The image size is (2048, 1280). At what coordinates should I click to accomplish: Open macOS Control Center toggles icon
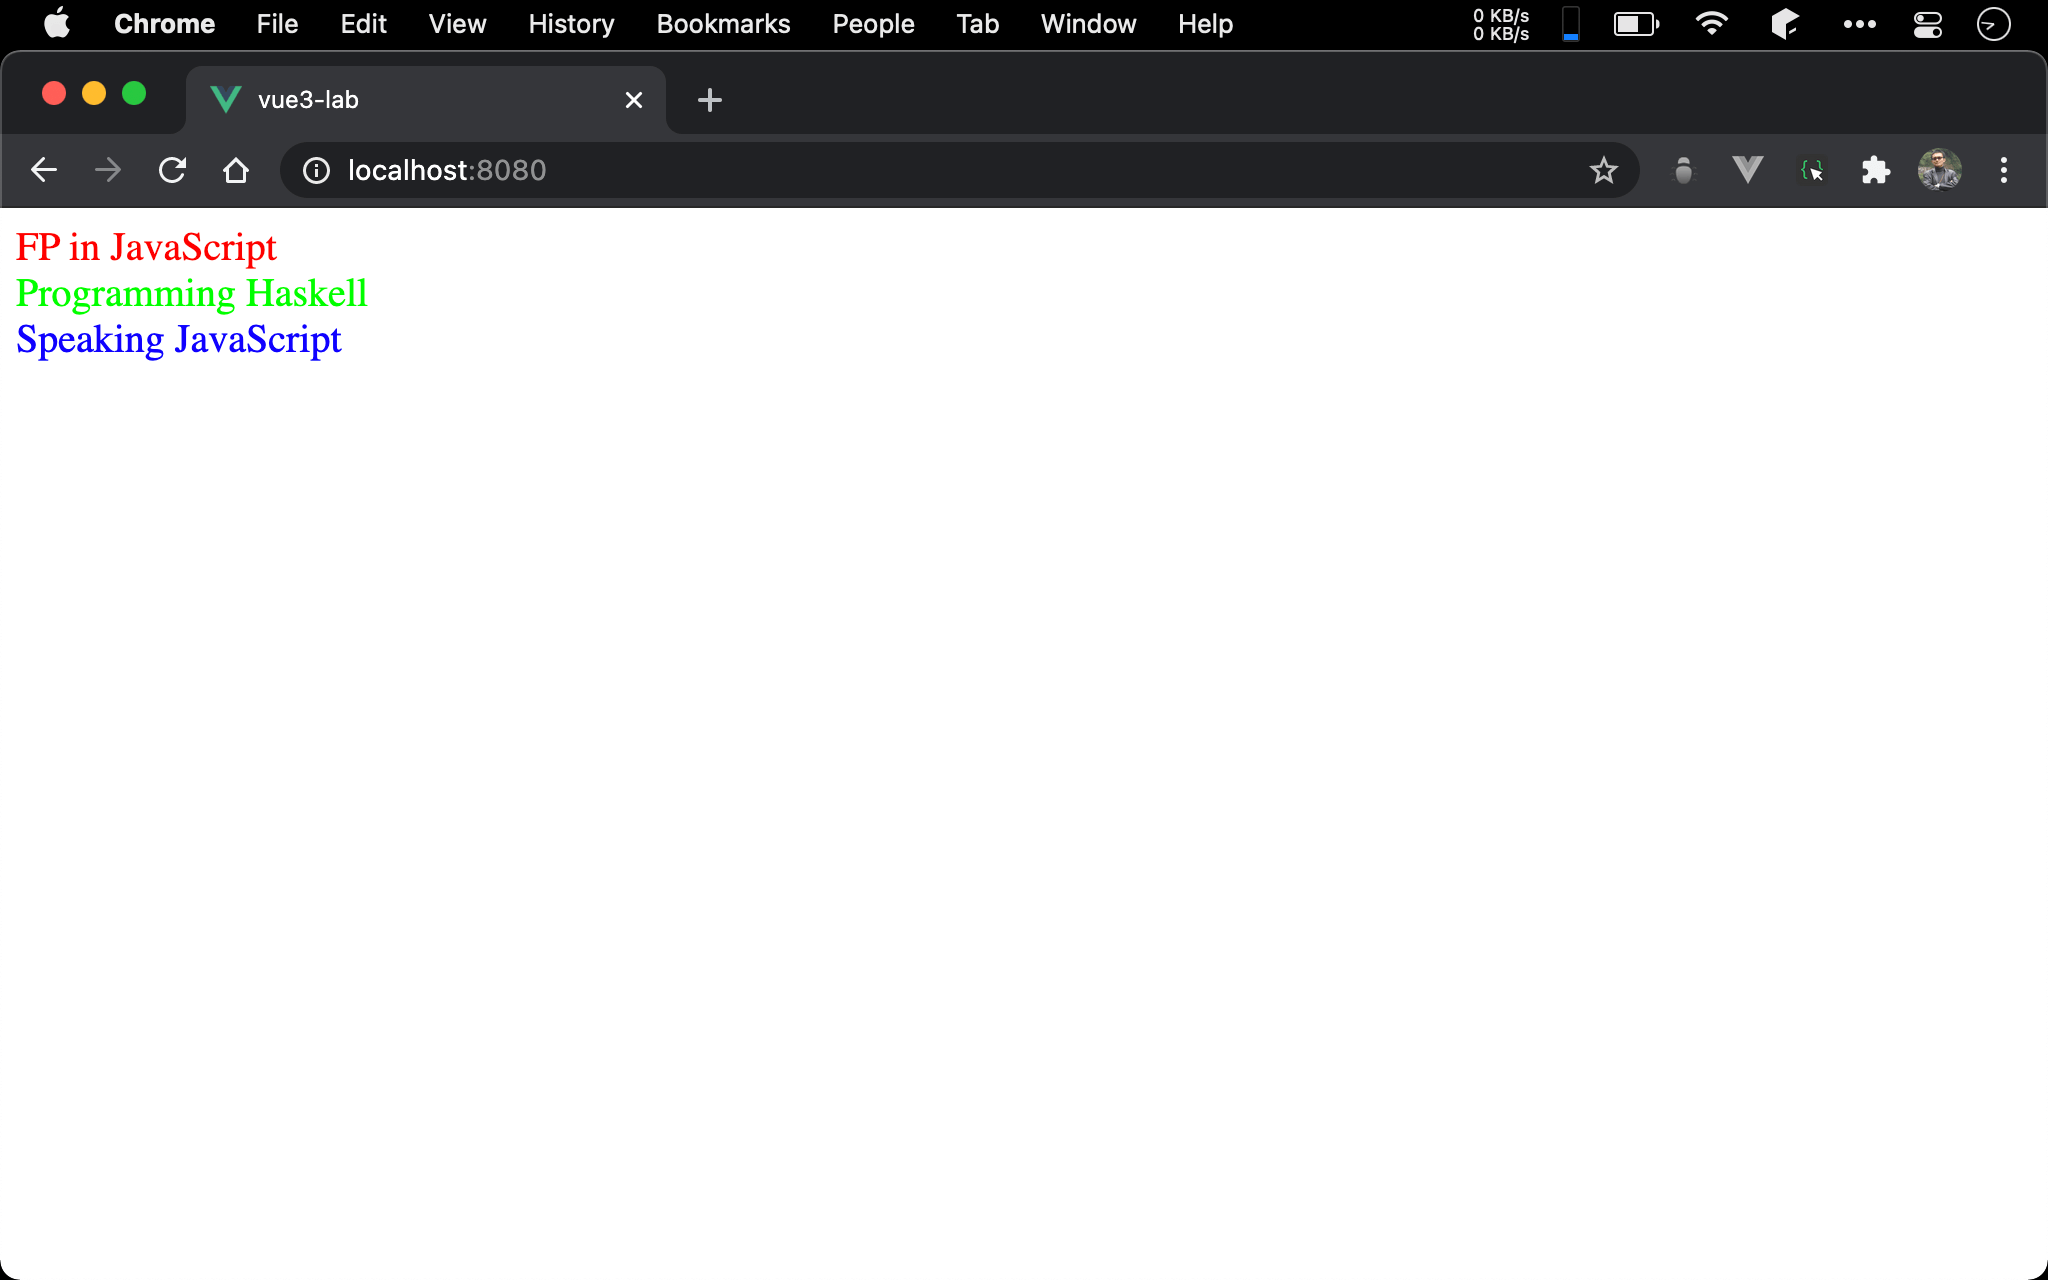[x=1927, y=24]
